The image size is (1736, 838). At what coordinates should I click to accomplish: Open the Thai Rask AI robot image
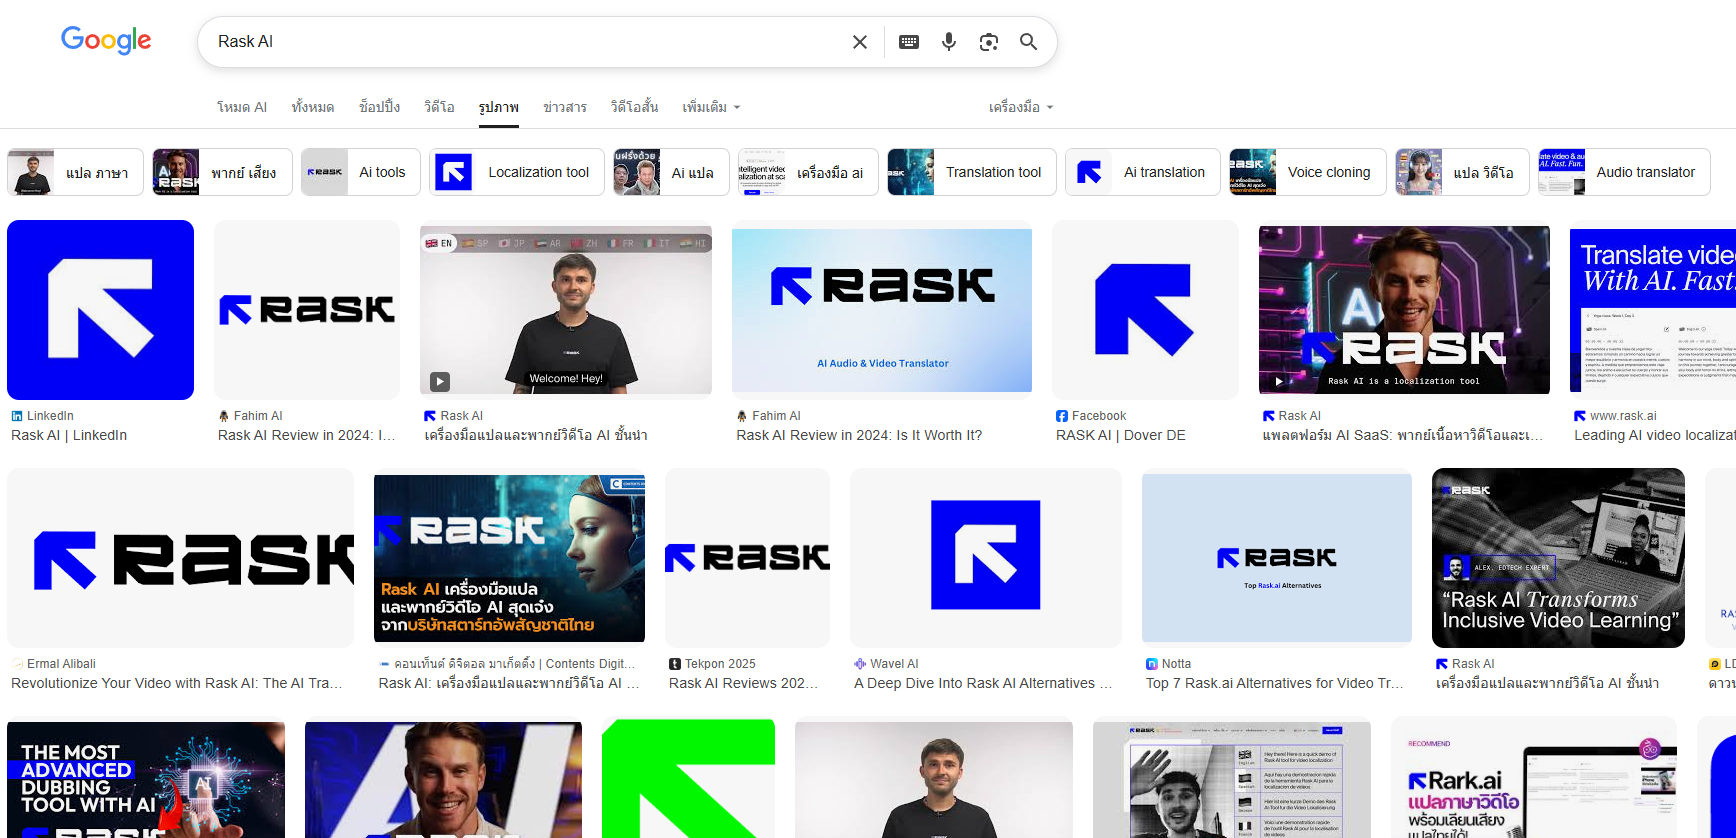[509, 558]
